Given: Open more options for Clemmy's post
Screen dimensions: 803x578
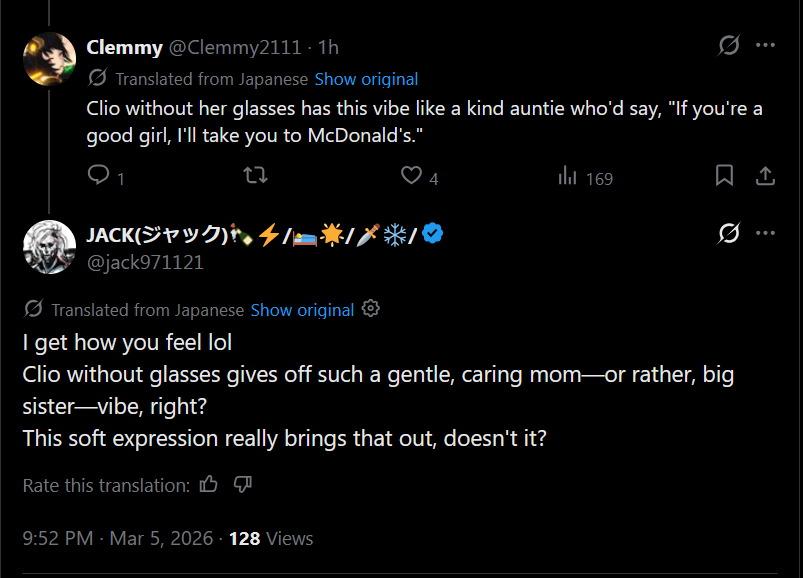Looking at the screenshot, I should tap(765, 45).
